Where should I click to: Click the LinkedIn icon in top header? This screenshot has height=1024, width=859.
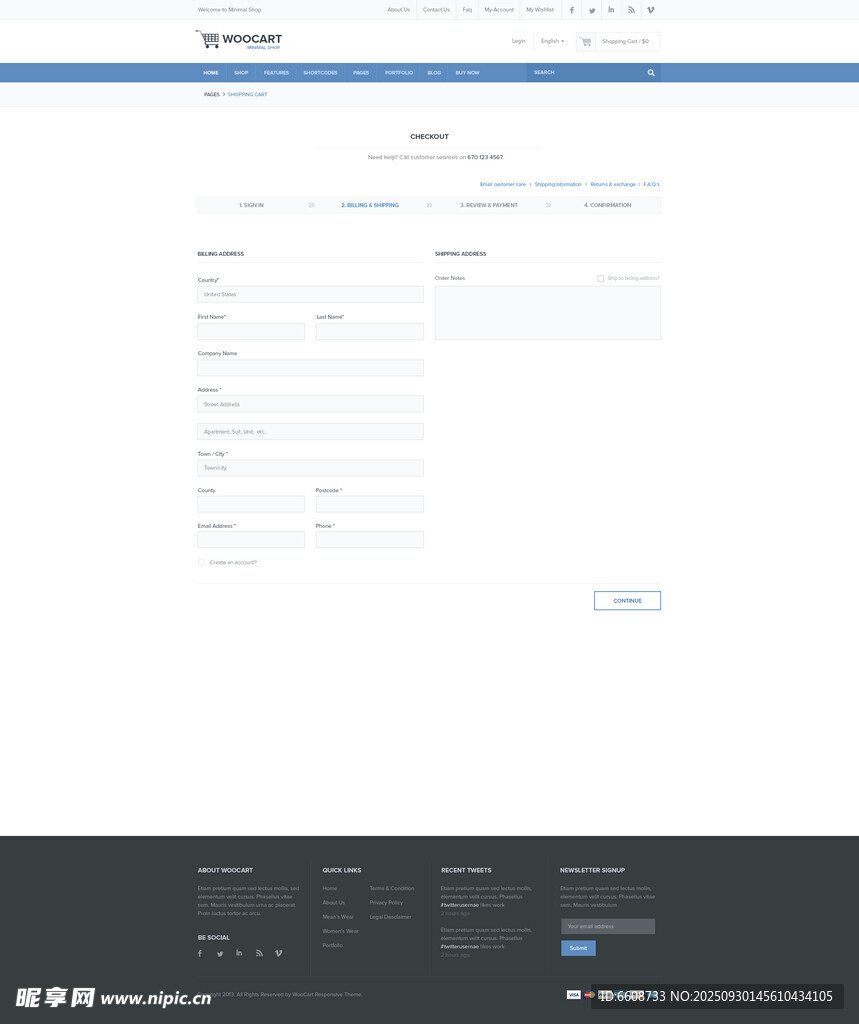(x=611, y=10)
